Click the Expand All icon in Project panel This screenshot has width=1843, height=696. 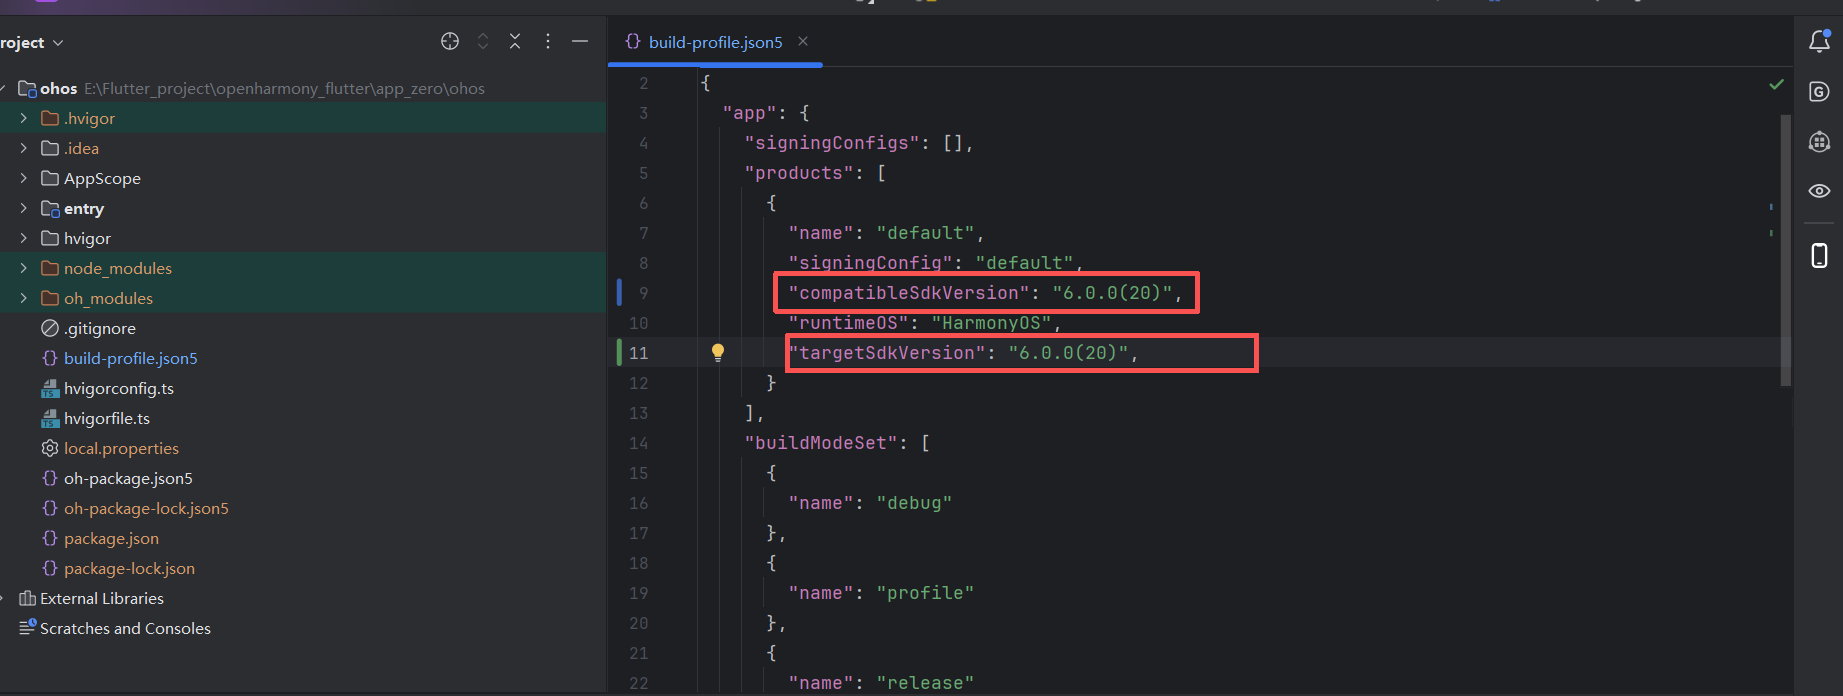483,41
